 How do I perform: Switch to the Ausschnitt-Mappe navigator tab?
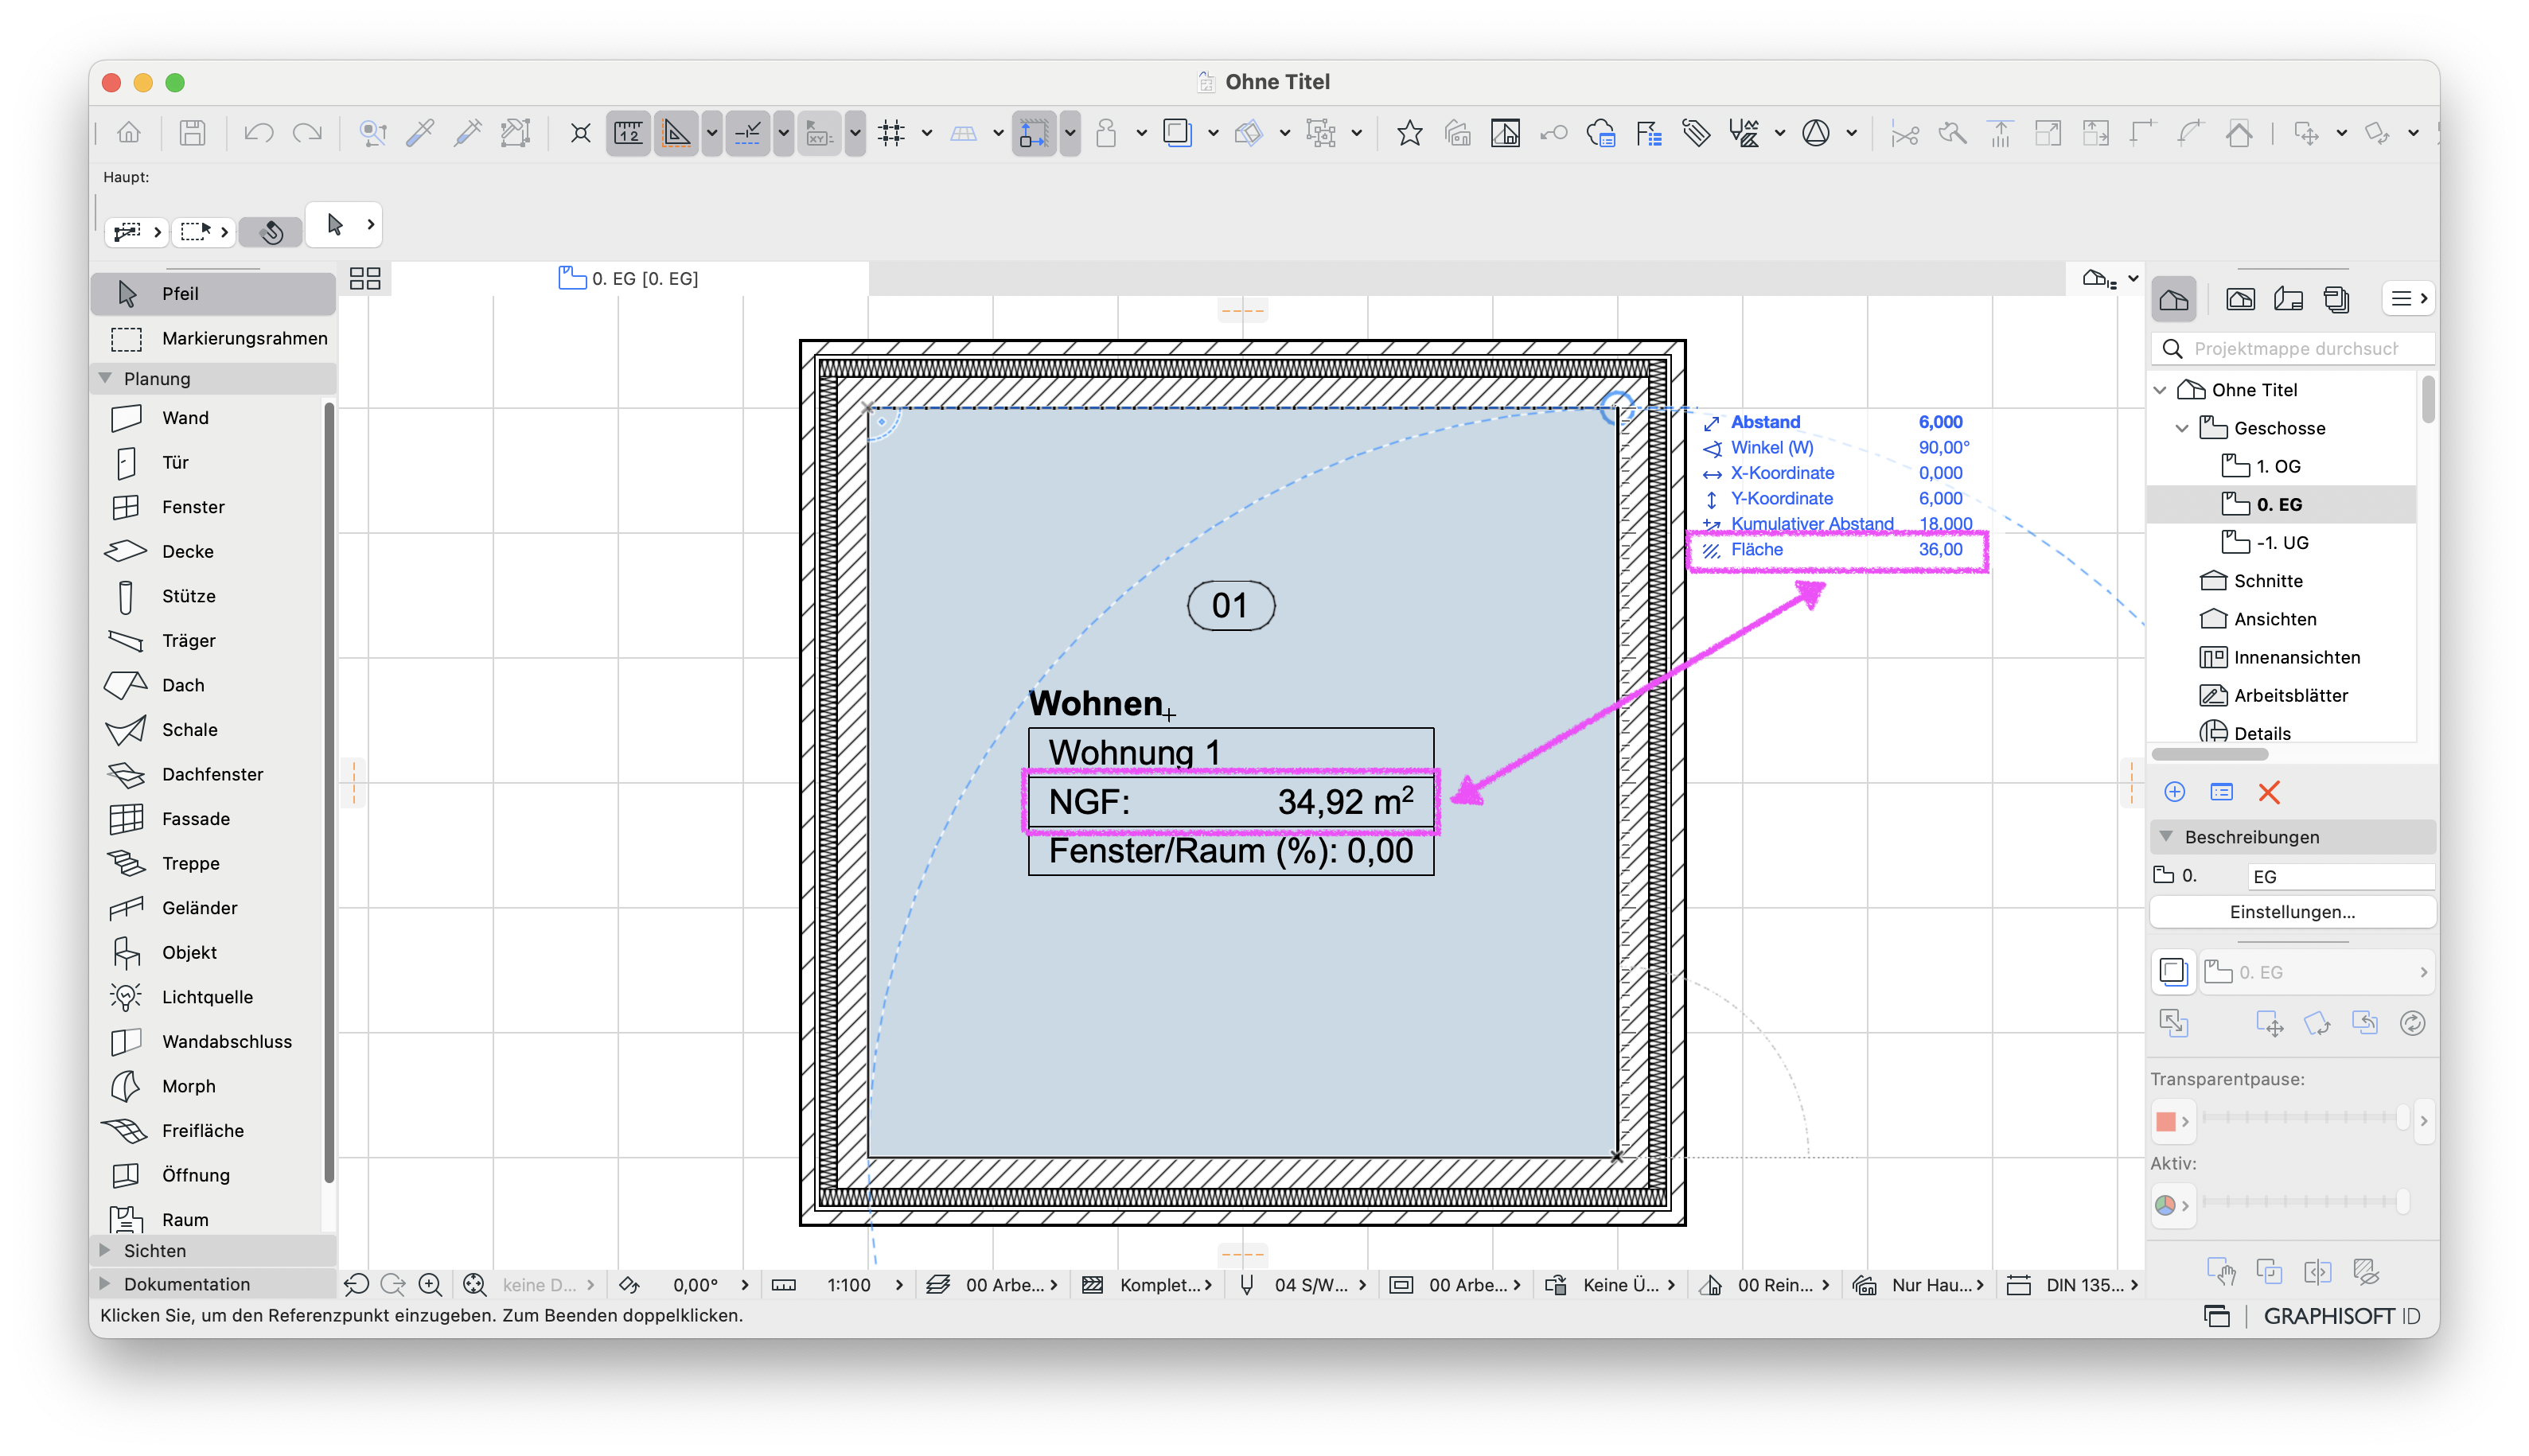pyautogui.click(x=2240, y=299)
